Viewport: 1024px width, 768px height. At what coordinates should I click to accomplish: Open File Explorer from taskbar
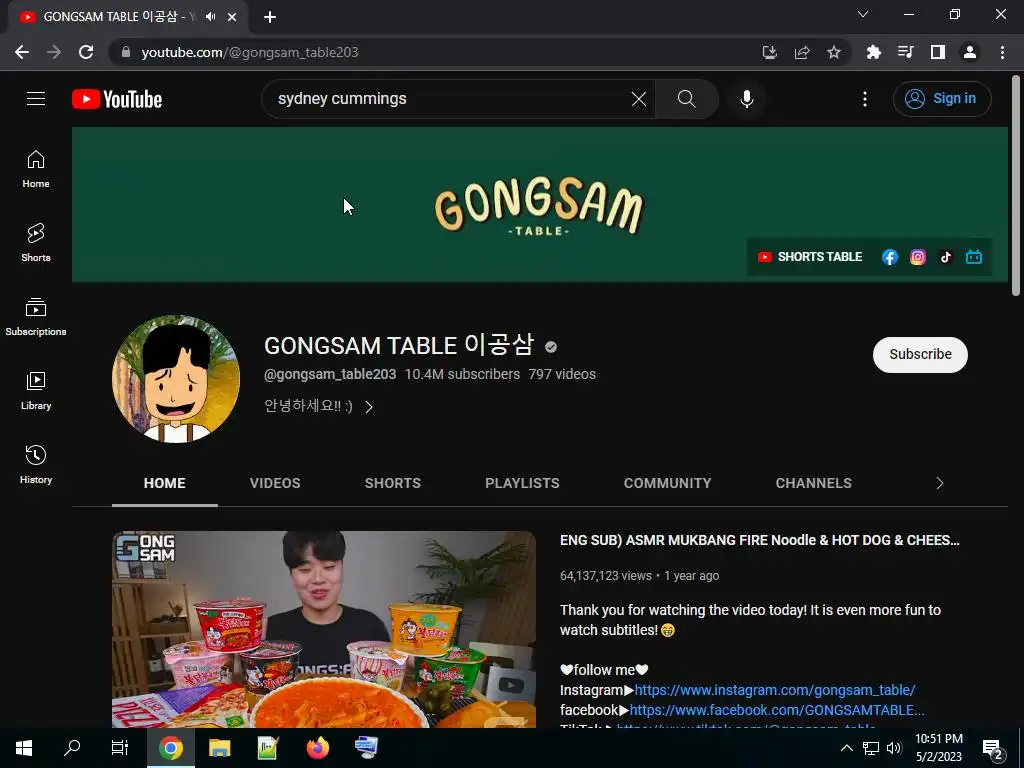tap(219, 748)
